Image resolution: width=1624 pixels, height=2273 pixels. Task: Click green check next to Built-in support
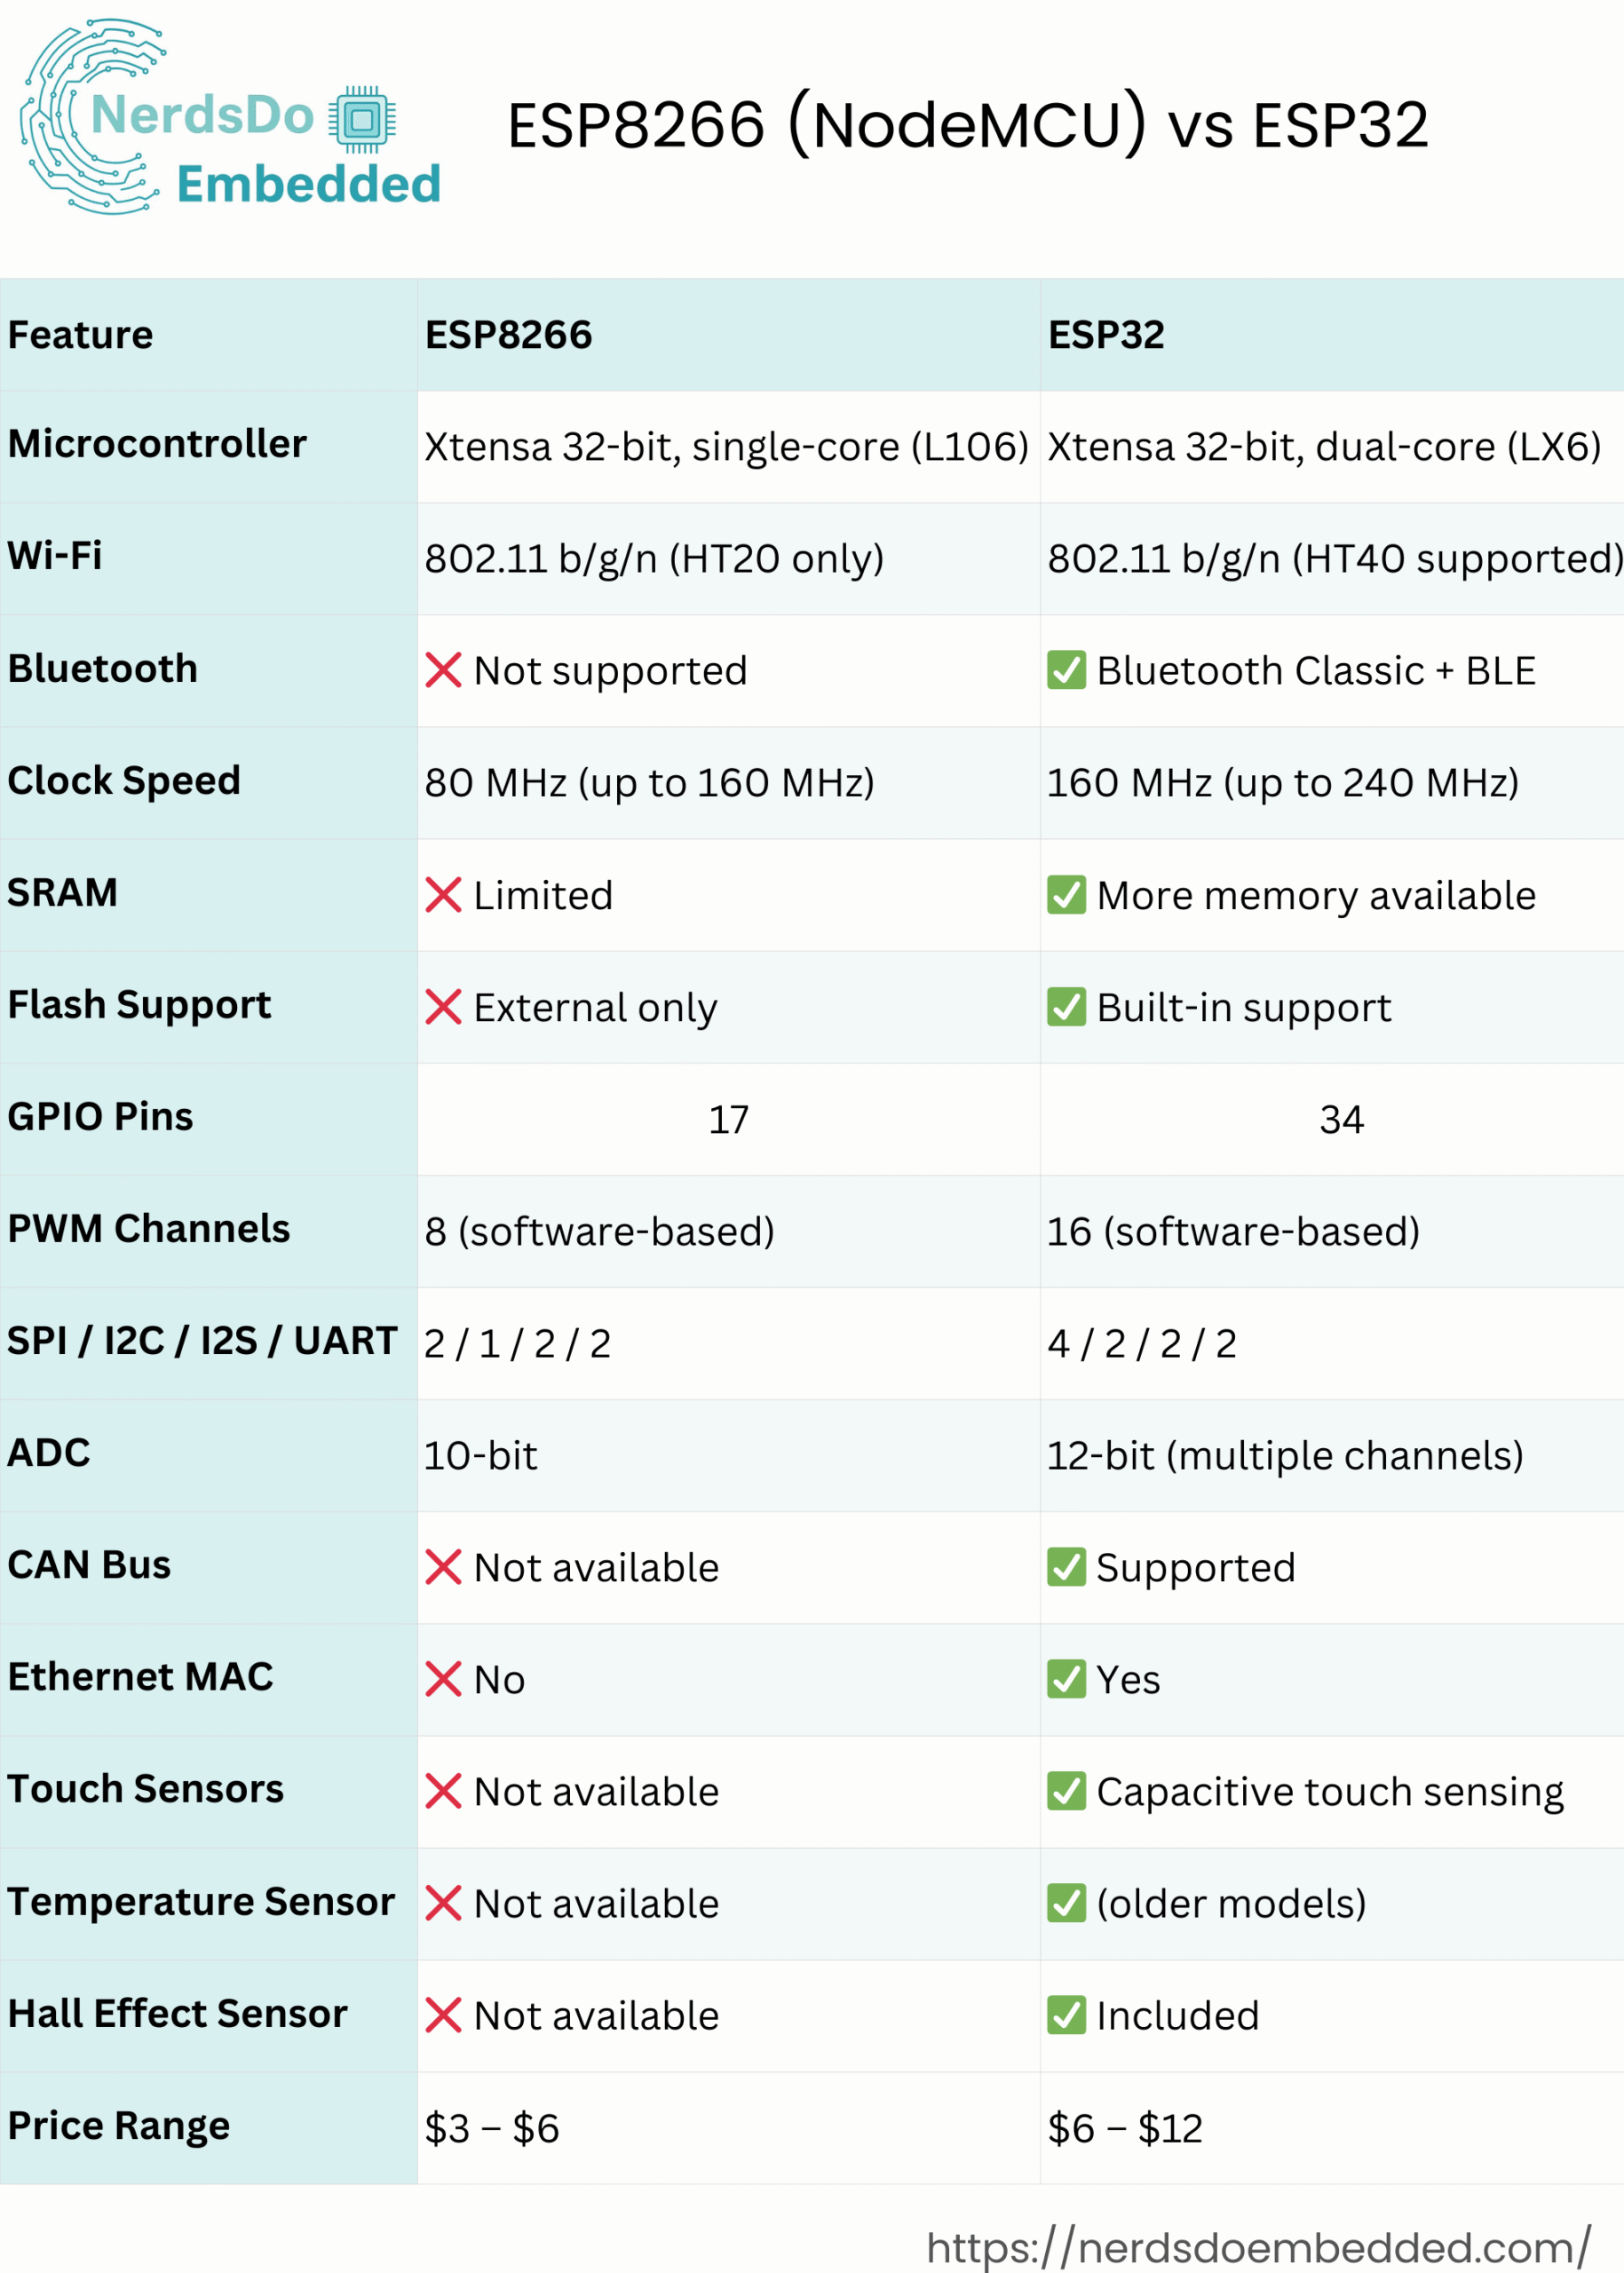[1066, 1007]
